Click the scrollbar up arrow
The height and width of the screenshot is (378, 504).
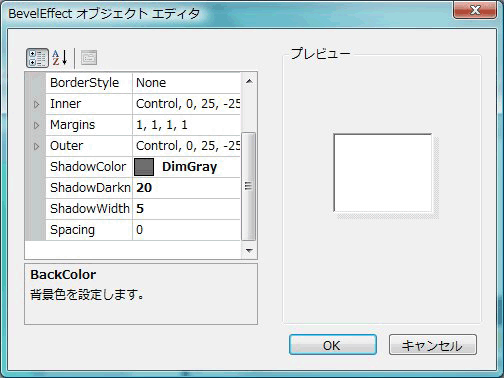coord(249,82)
